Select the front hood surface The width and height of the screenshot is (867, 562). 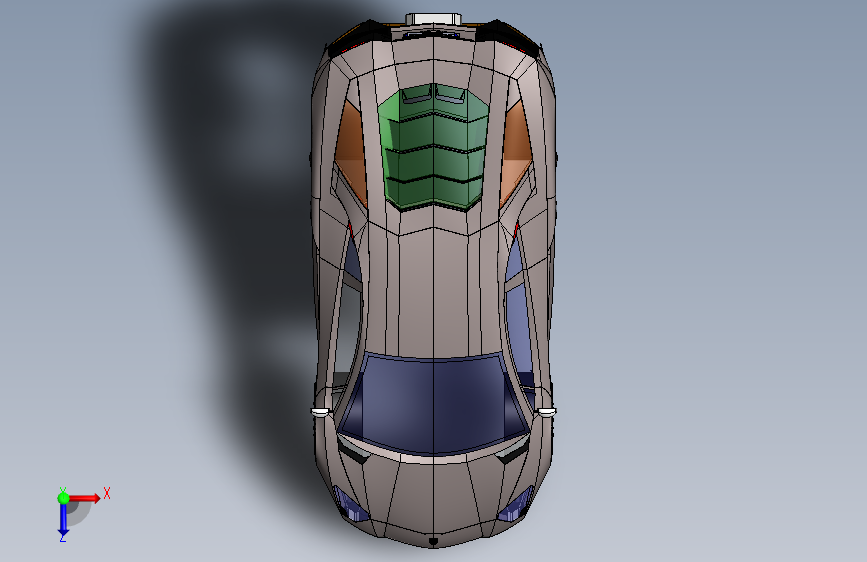tap(433, 495)
